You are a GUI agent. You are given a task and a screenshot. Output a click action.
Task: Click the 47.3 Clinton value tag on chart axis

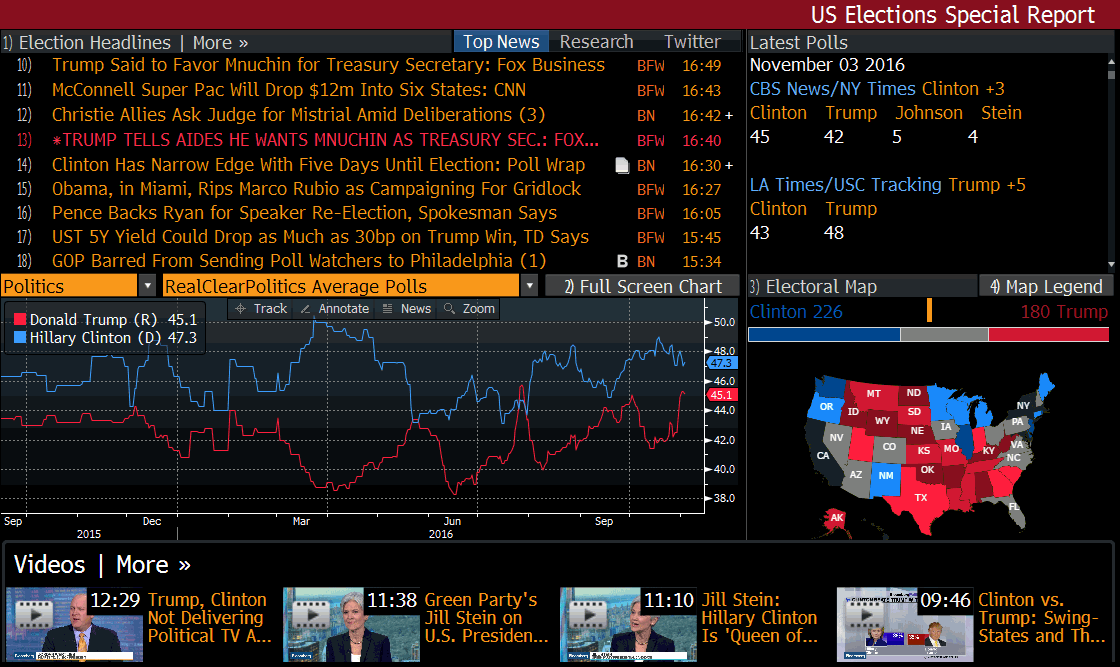[721, 363]
